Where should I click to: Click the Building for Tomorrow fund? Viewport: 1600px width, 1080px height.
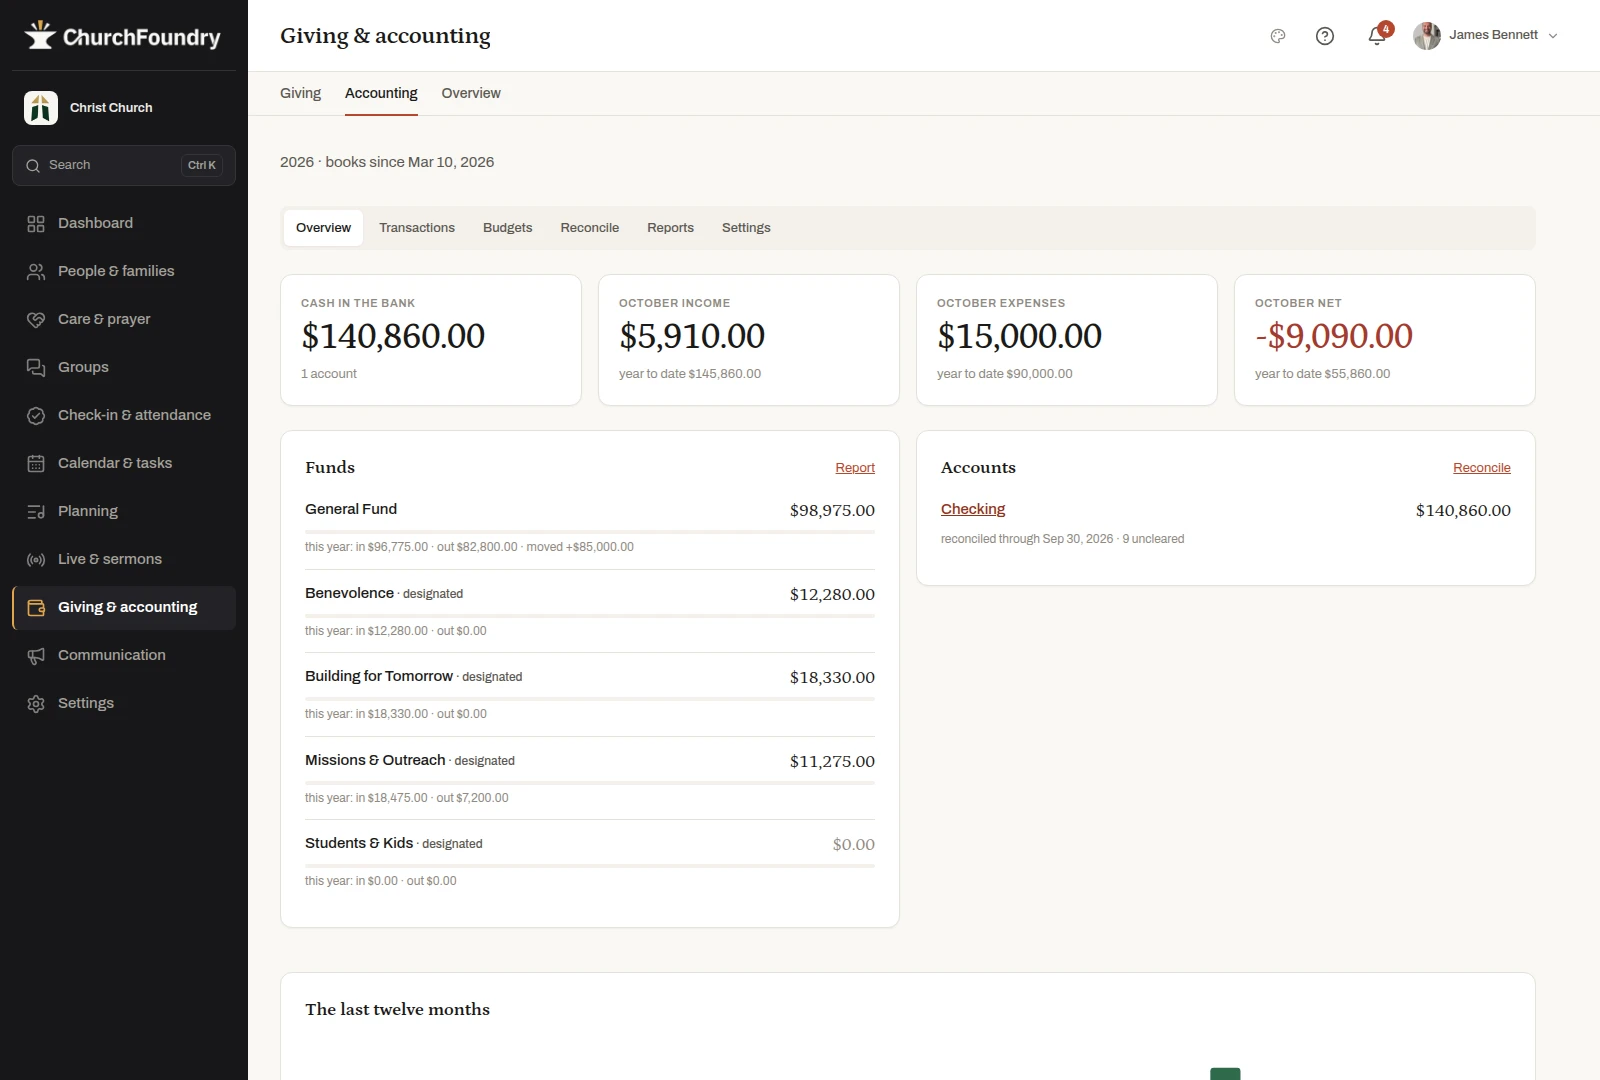[379, 676]
